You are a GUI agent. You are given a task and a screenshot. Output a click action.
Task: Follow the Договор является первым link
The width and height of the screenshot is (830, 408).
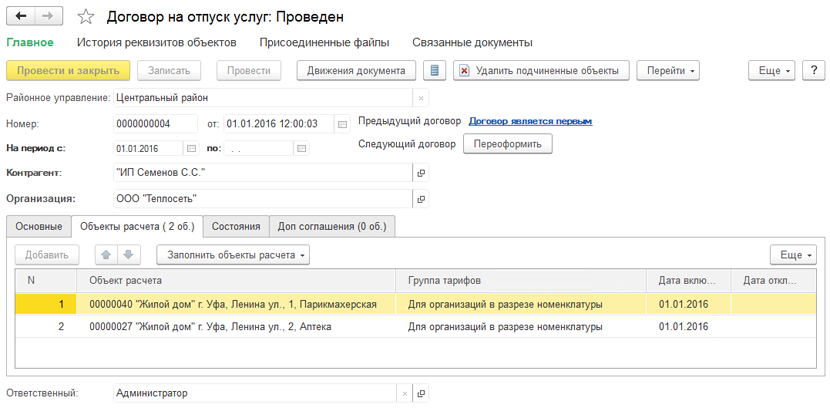coord(530,121)
